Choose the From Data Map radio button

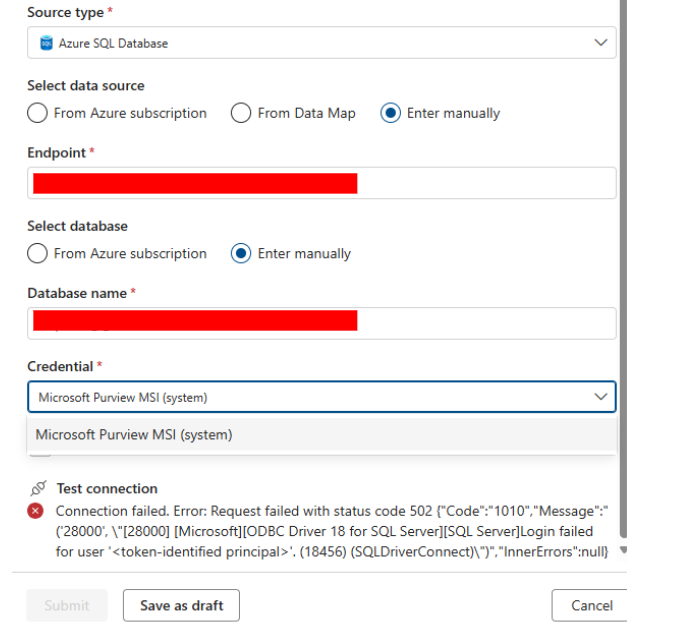point(241,113)
